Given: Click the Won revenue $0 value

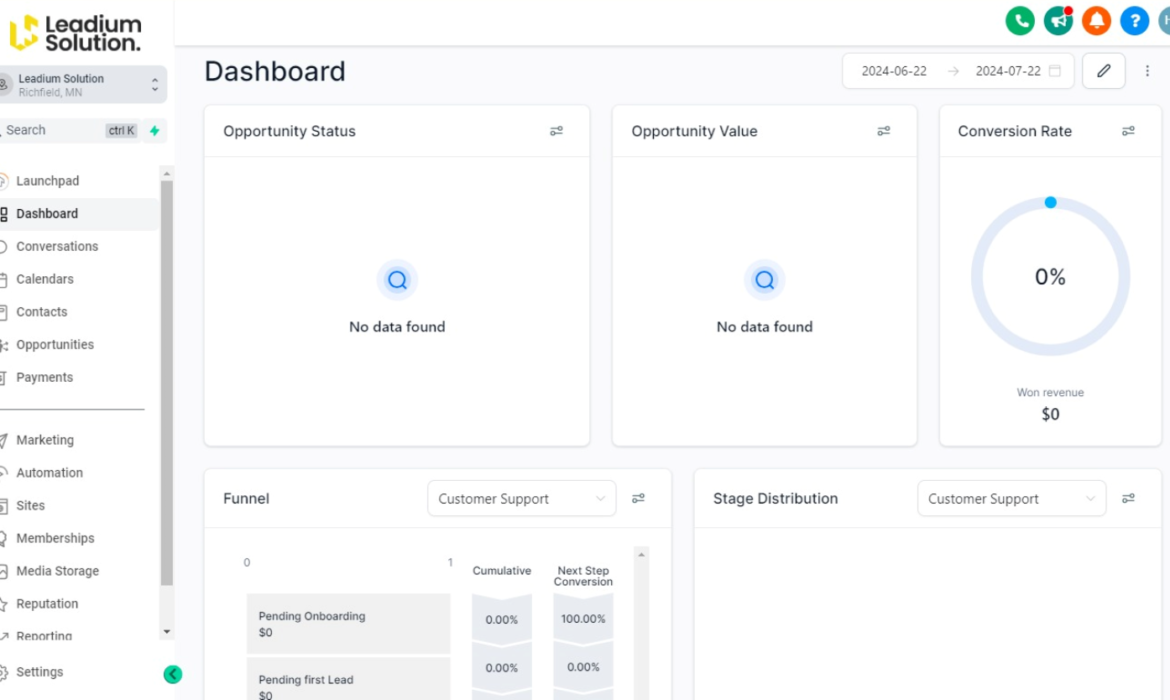Looking at the screenshot, I should pyautogui.click(x=1050, y=414).
